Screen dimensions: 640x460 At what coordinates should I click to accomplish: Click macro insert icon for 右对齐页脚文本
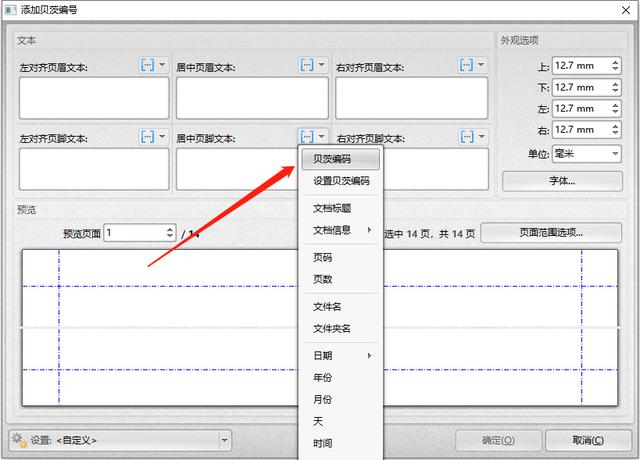467,136
